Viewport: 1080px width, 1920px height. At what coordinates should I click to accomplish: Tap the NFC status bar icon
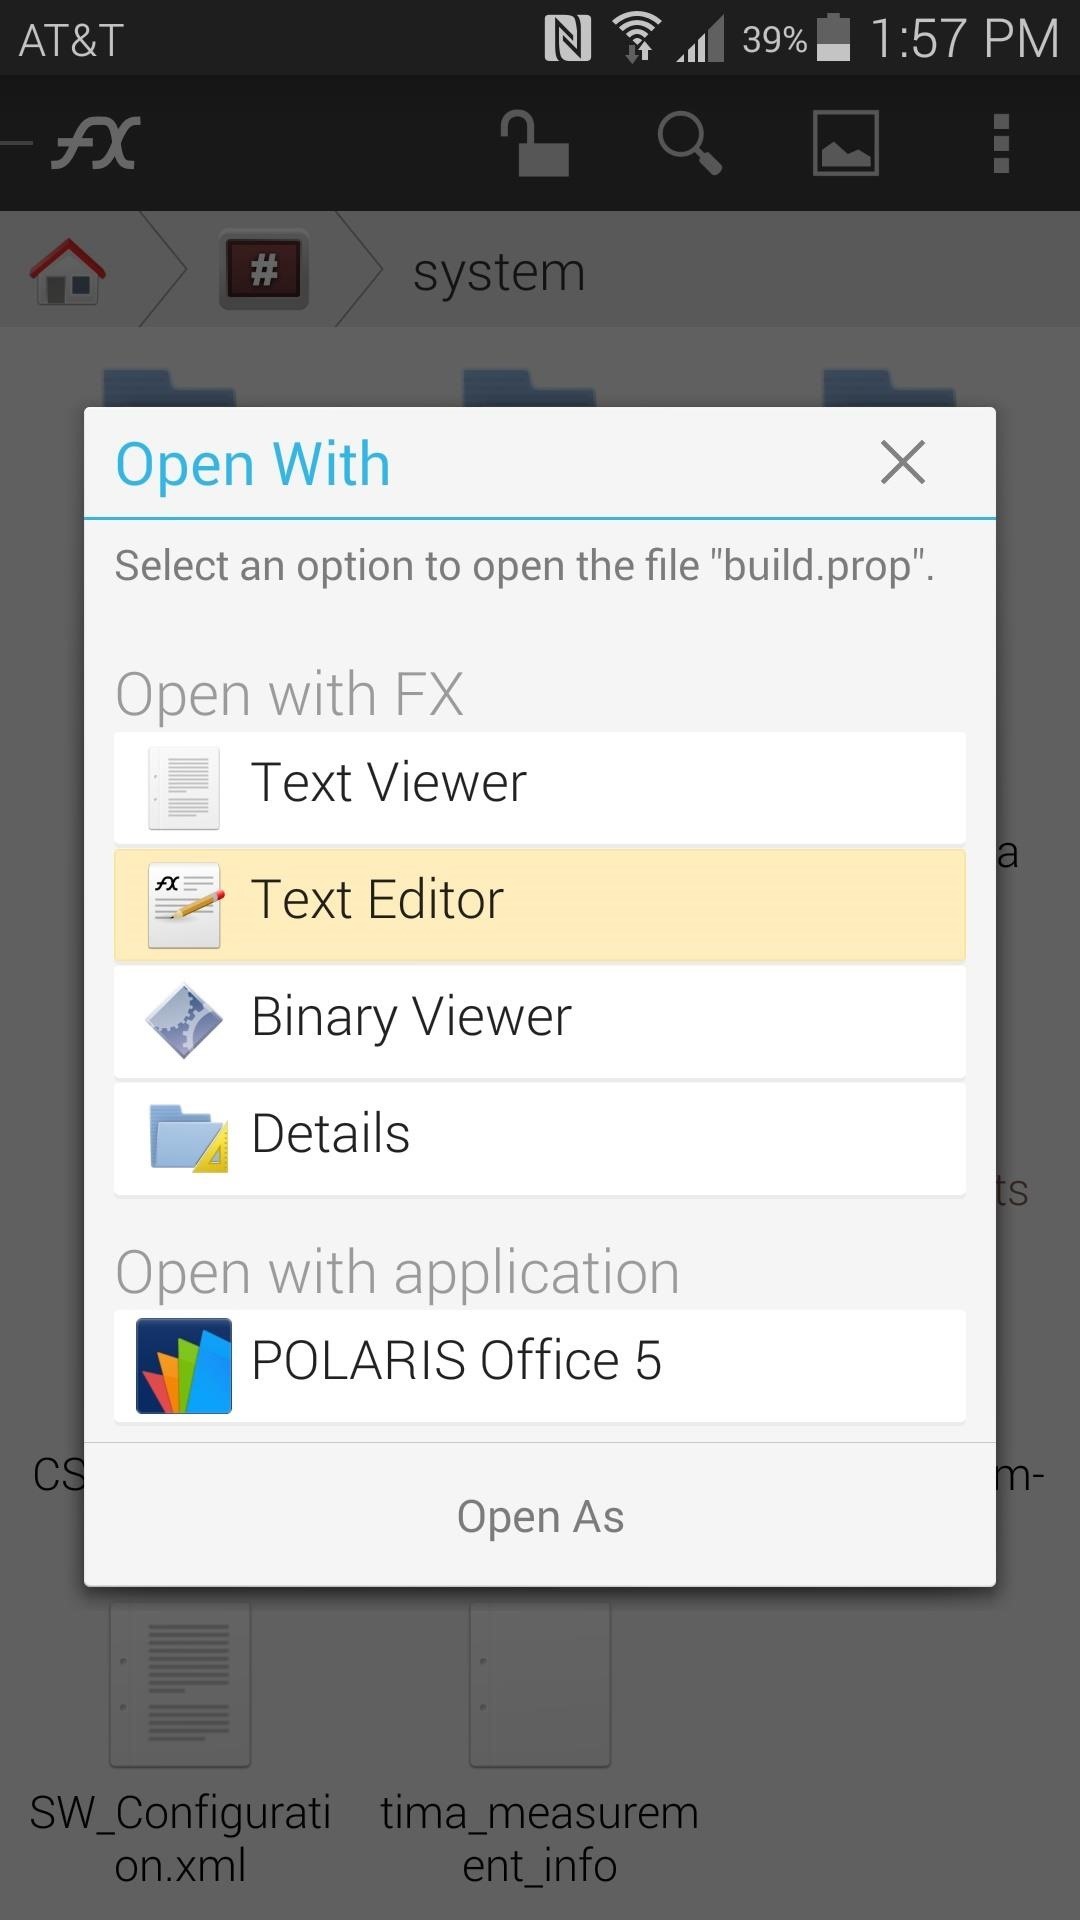point(567,39)
